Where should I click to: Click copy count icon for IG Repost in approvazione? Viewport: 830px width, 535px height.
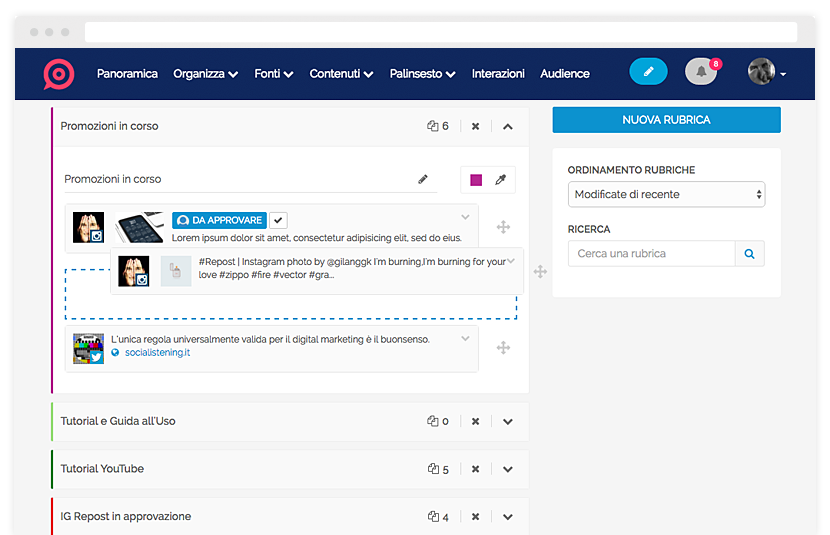tap(433, 516)
